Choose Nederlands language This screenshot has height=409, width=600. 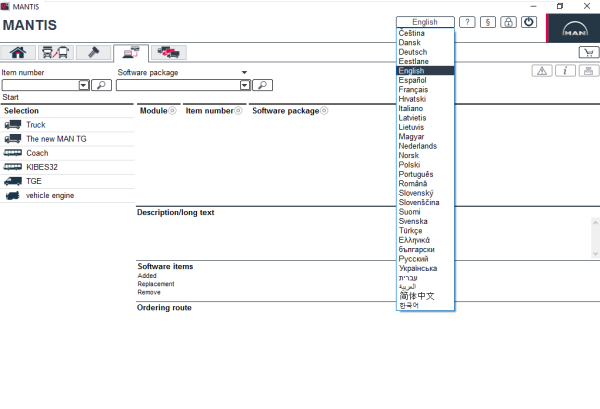point(425,146)
